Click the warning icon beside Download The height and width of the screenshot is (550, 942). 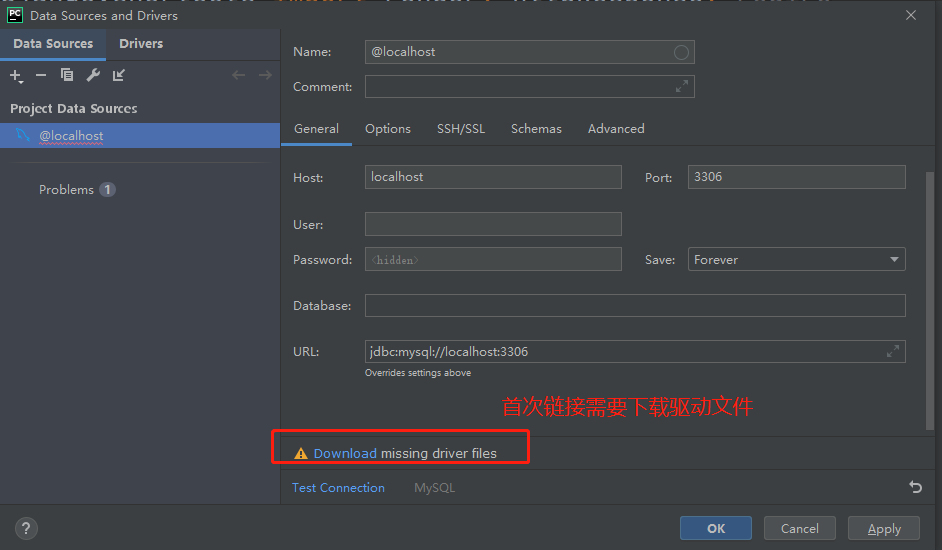[x=300, y=454]
